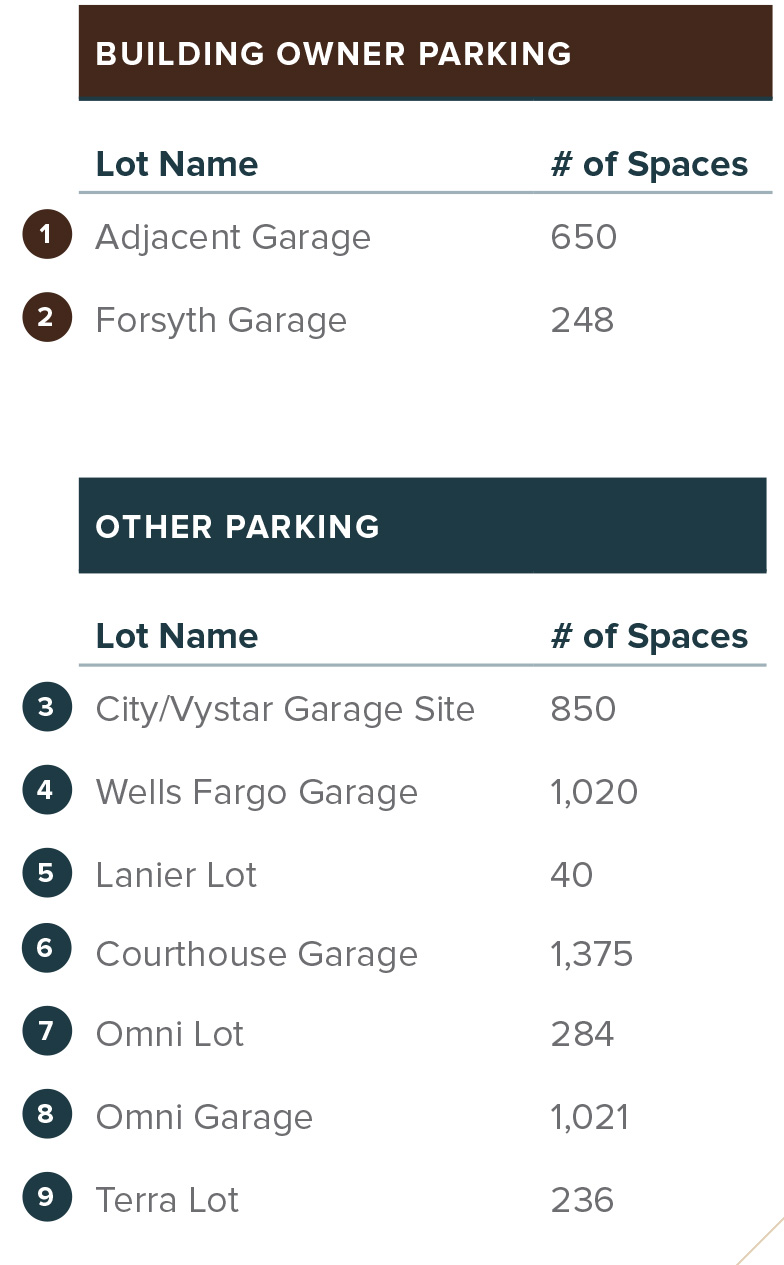Viewport: 784px width, 1265px height.
Task: Select the number 7 circle marker
Action: pyautogui.click(x=46, y=1030)
